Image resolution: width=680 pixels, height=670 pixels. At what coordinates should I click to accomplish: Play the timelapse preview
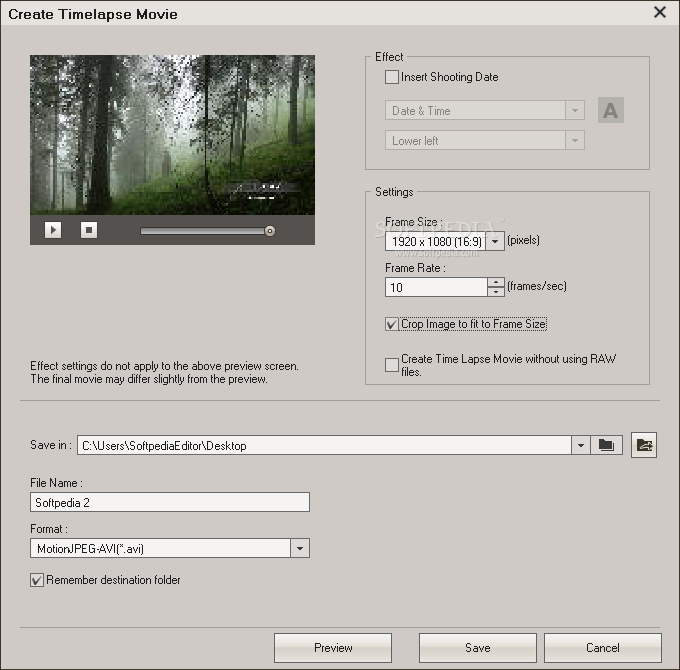[x=53, y=230]
